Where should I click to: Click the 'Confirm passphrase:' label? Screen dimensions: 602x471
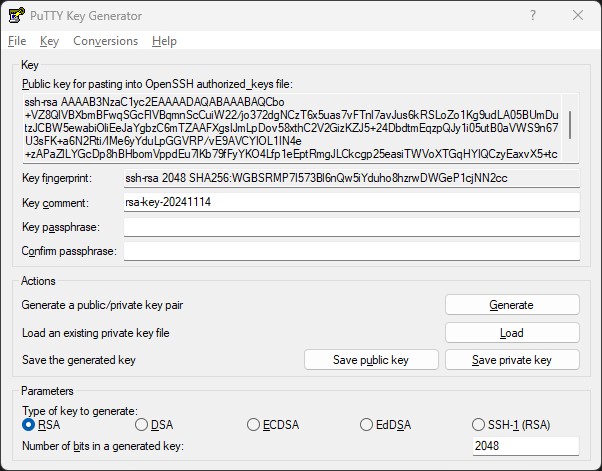[x=69, y=251]
